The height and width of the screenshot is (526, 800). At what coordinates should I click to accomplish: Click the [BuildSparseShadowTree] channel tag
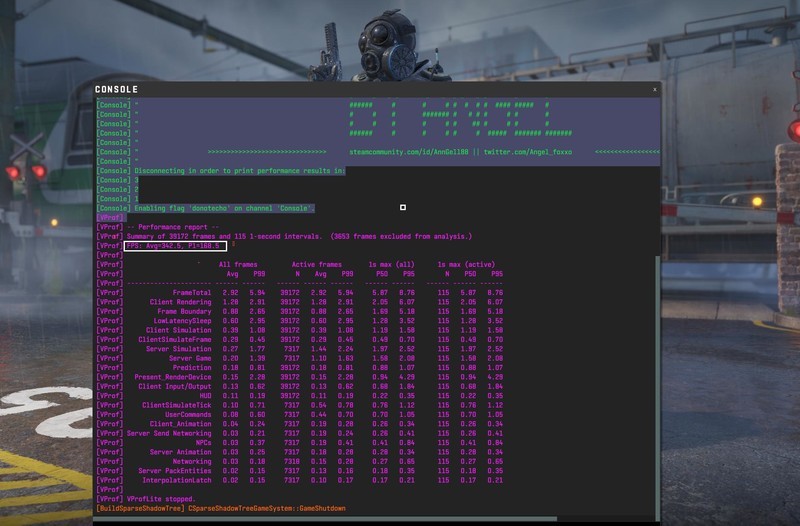140,508
